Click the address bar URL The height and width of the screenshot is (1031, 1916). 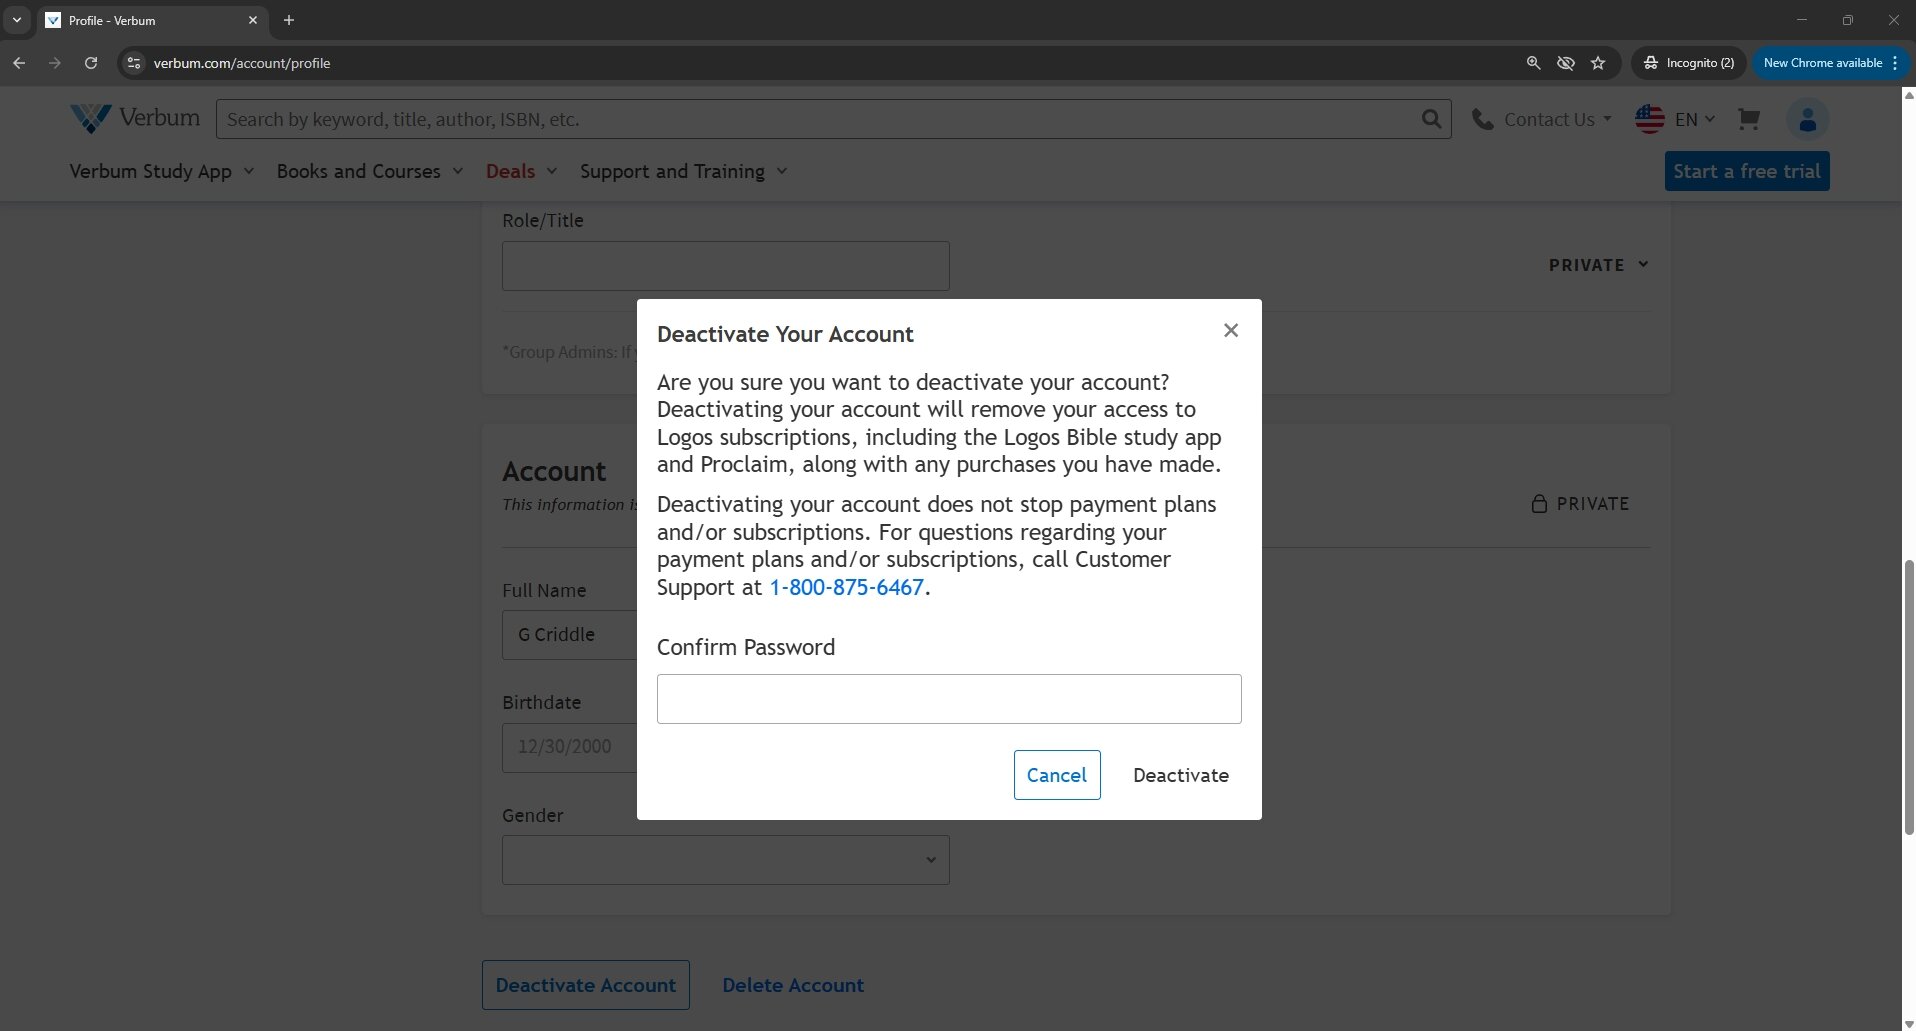242,63
